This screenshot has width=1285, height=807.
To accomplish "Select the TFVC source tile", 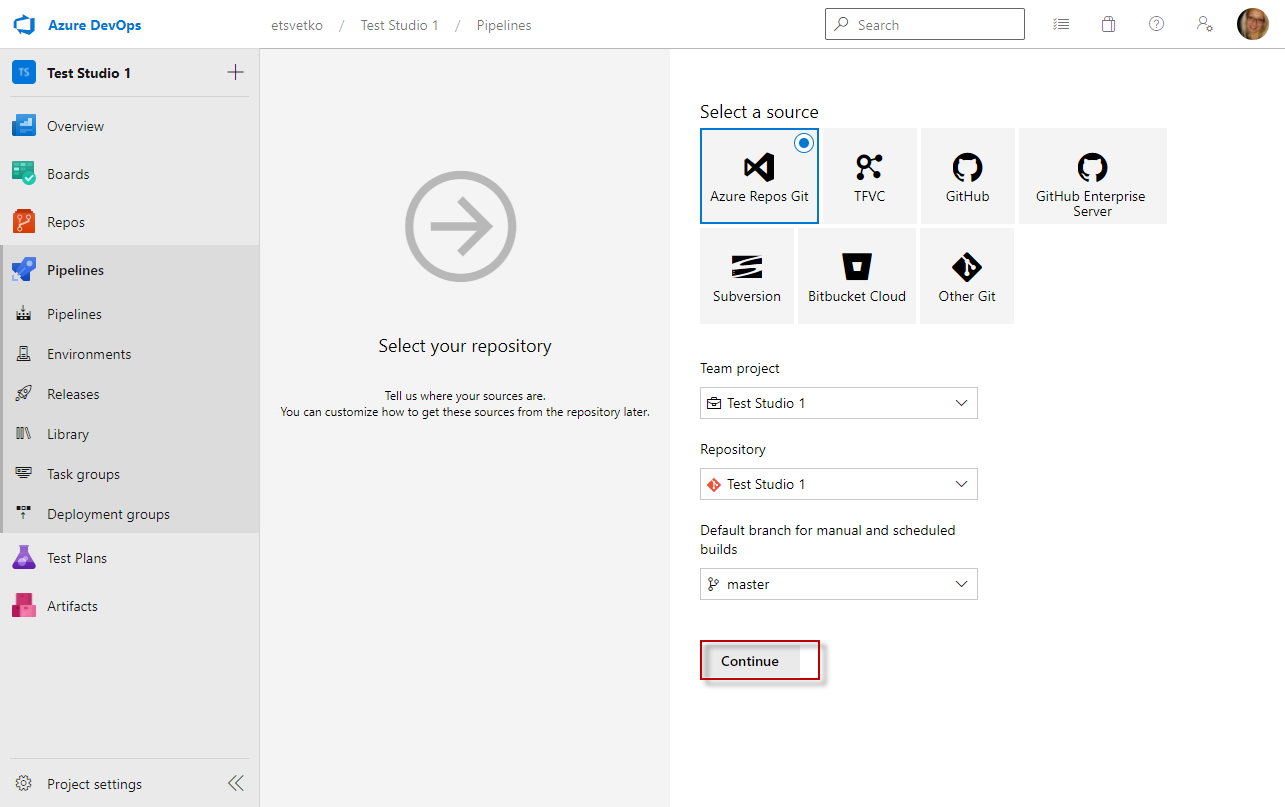I will [x=870, y=175].
